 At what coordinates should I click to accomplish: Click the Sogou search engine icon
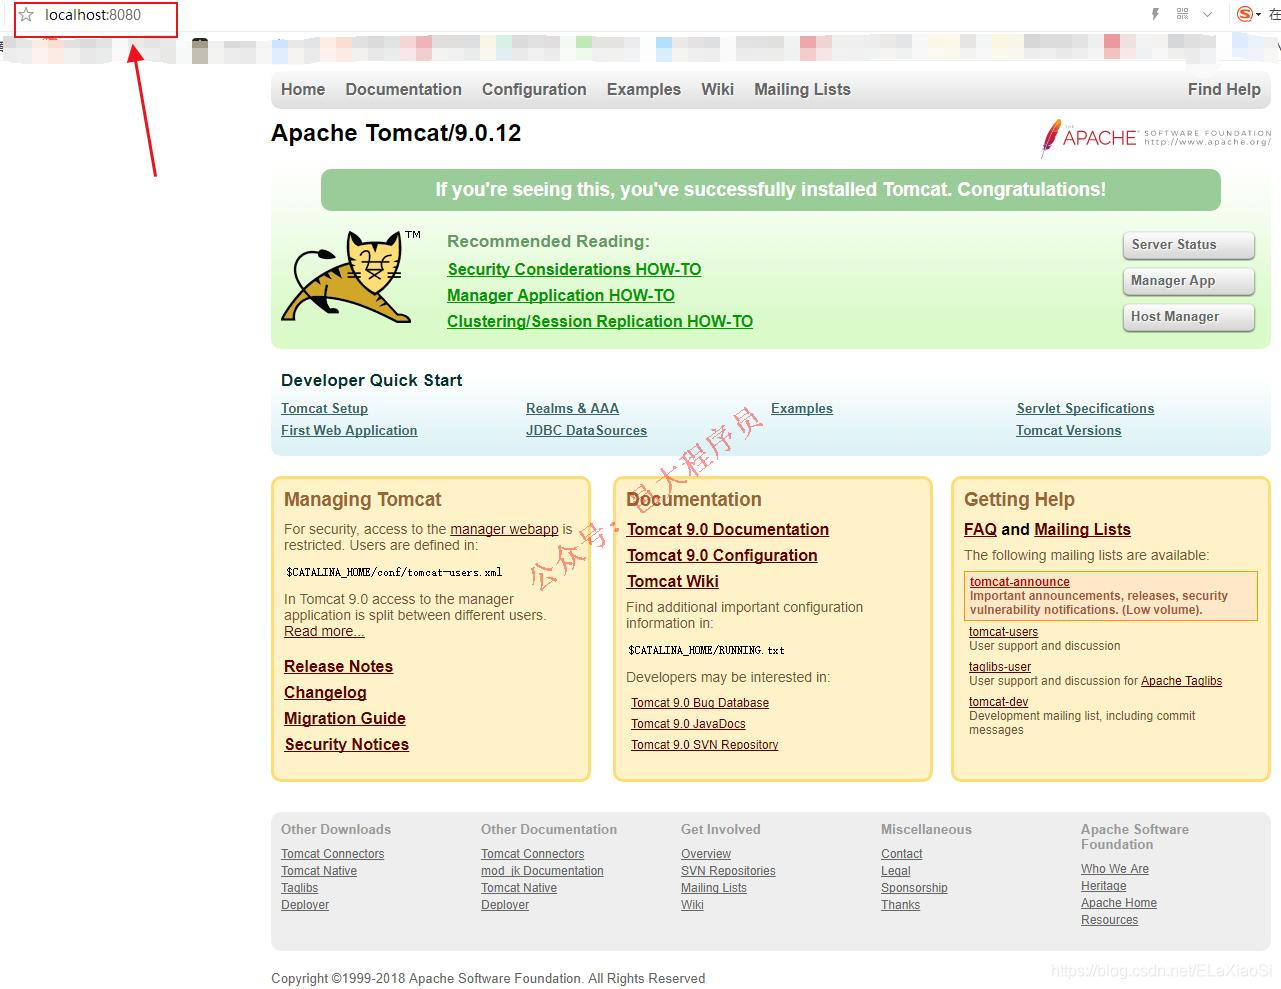coord(1245,14)
